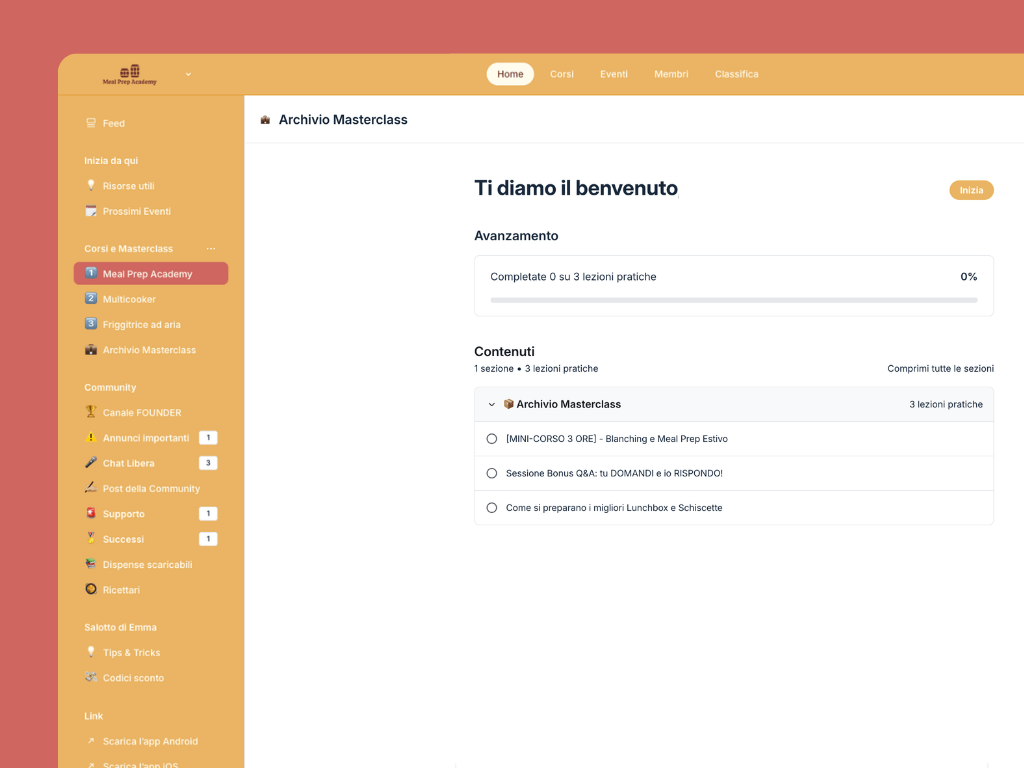Open the Classifica tab
This screenshot has width=1024, height=768.
(x=737, y=74)
